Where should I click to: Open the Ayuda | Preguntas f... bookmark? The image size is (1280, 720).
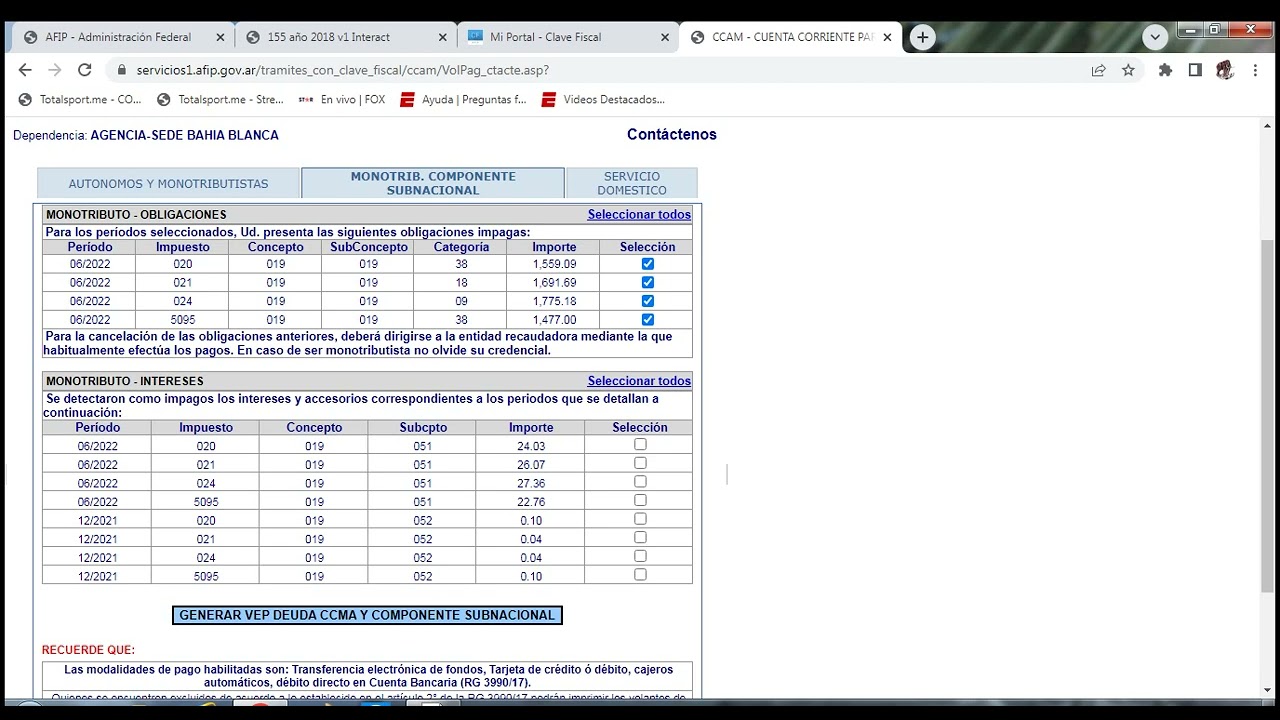463,99
